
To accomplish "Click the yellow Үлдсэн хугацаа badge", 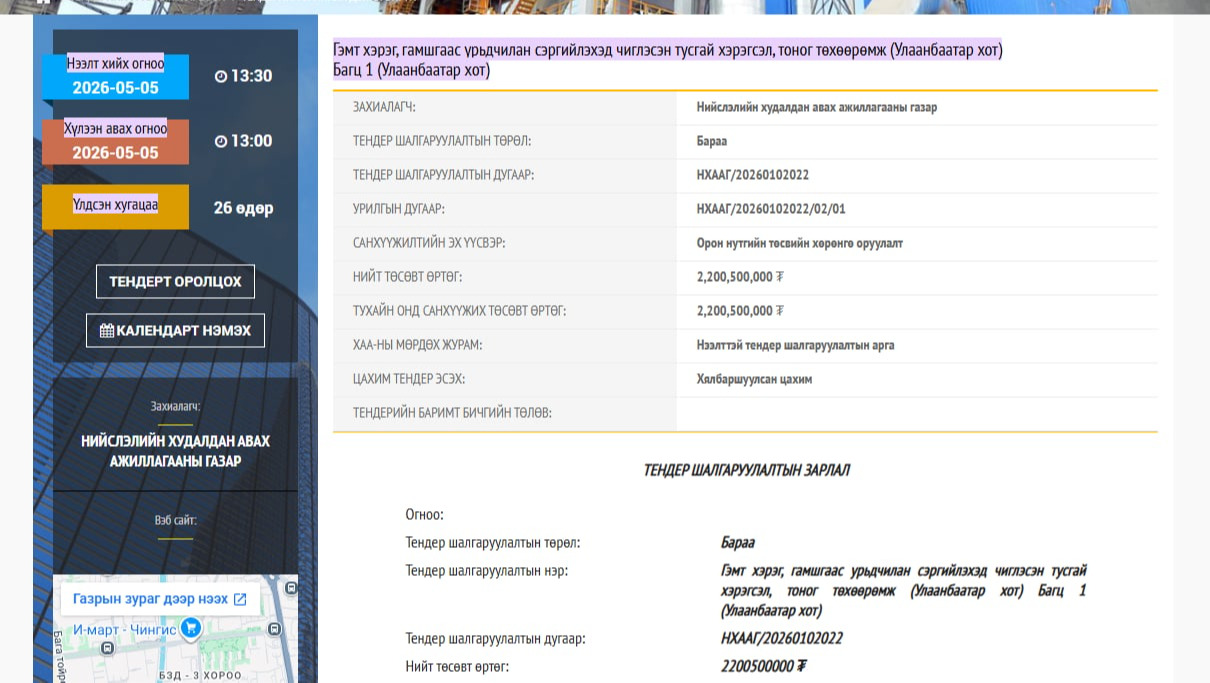I will point(115,206).
